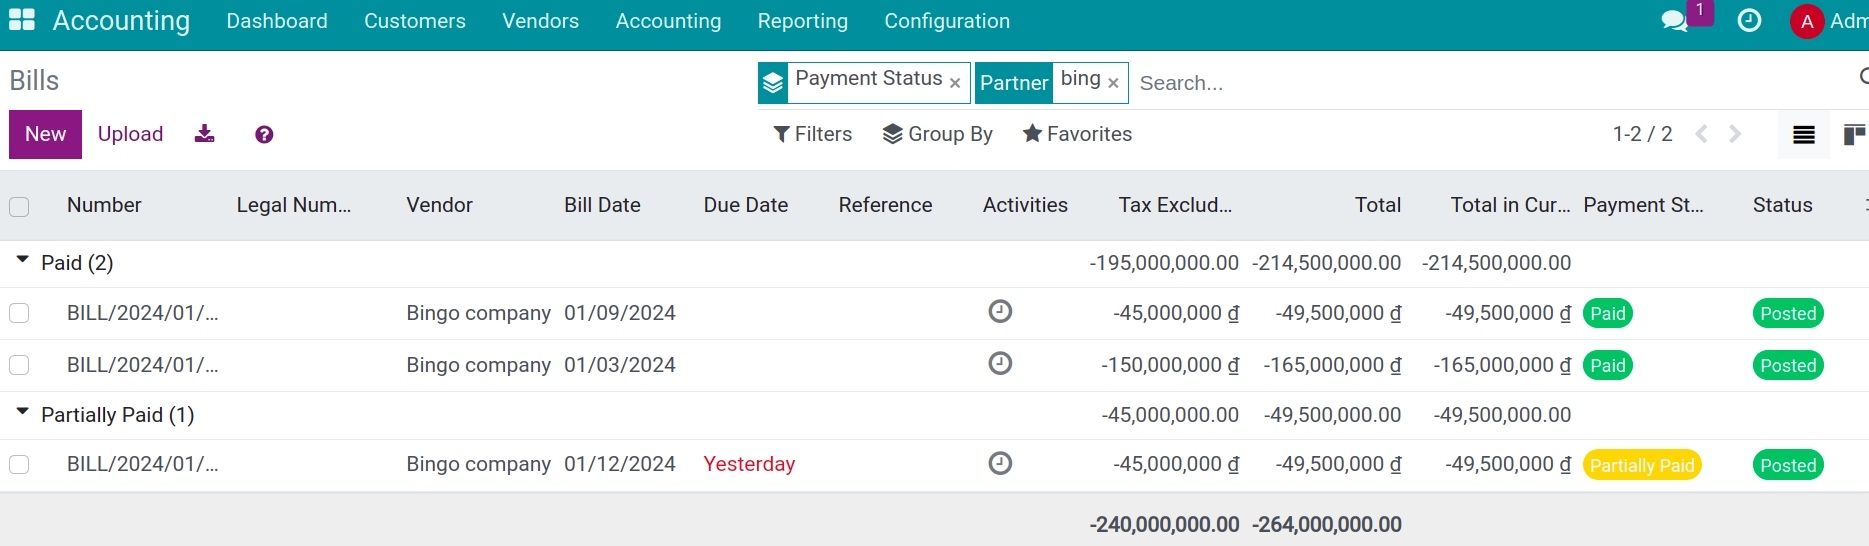Toggle the select-all checkbox in header
1869x546 pixels.
click(19, 206)
